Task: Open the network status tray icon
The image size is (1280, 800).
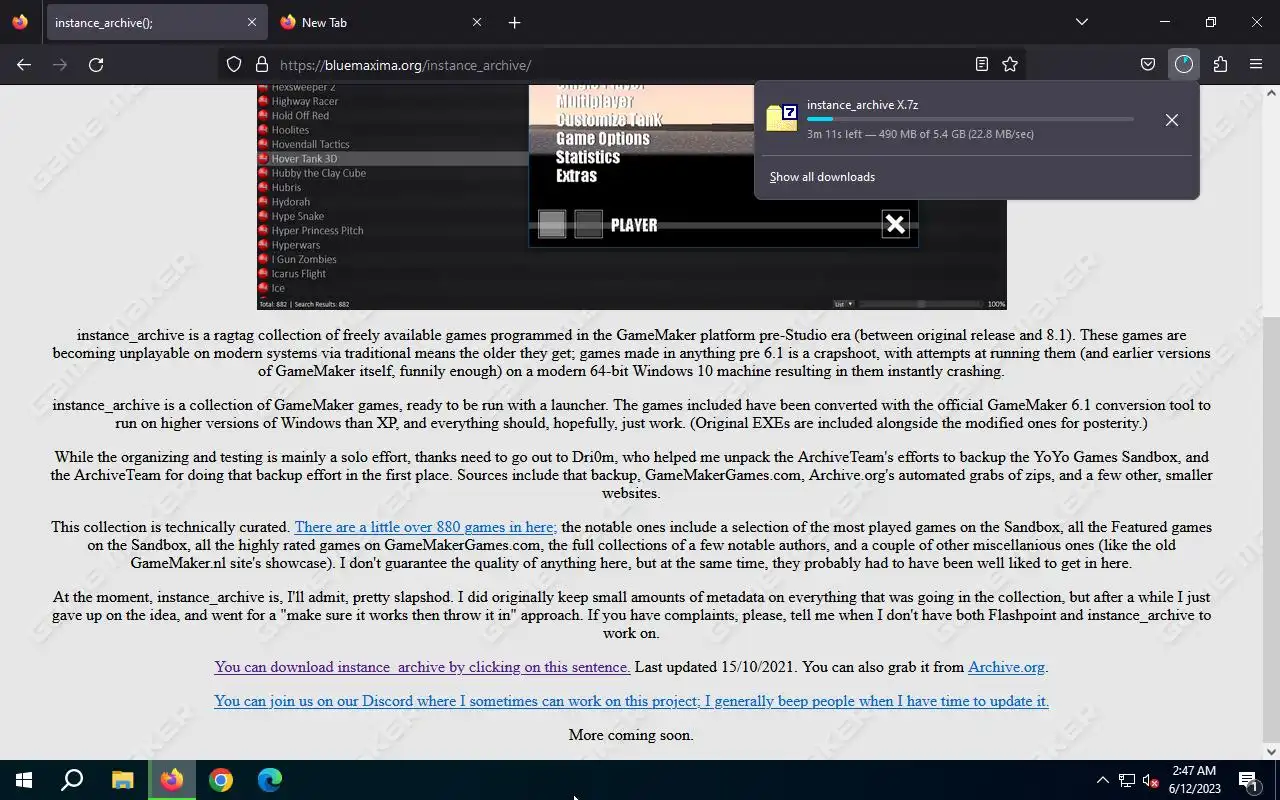Action: [1126, 780]
